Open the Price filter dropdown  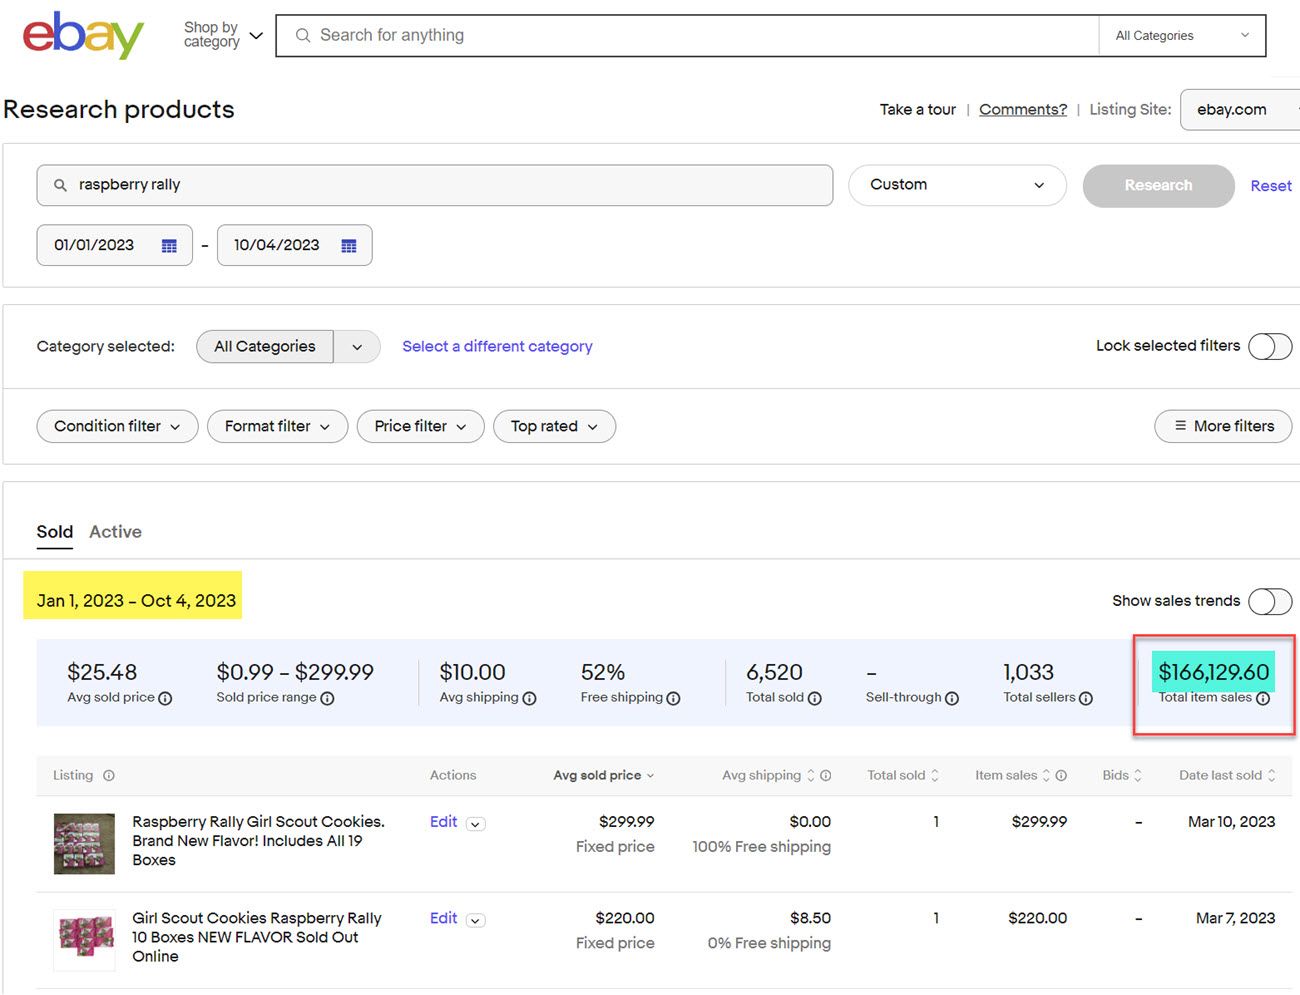click(x=420, y=426)
